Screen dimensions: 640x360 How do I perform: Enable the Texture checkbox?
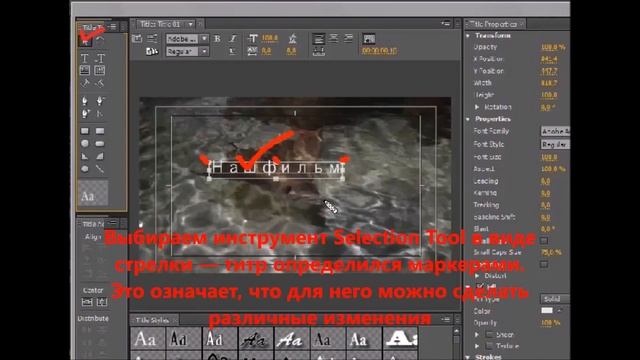click(x=489, y=346)
